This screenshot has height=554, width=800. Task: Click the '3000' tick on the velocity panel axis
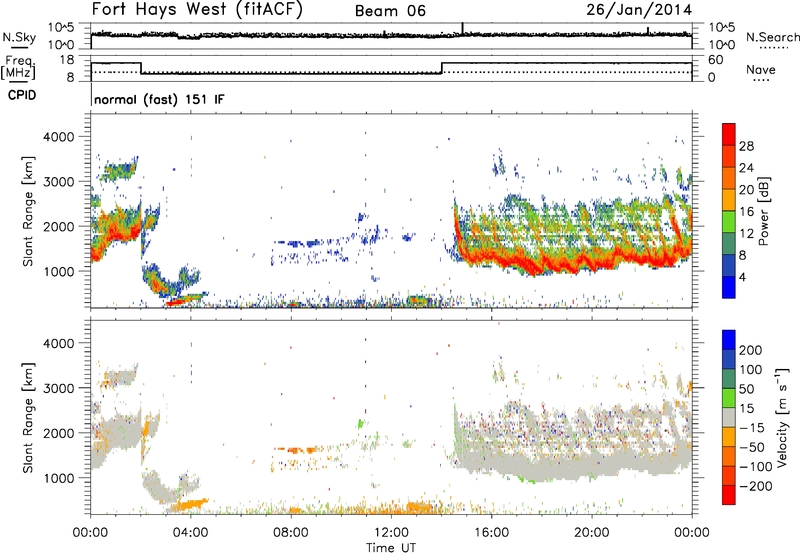tap(58, 388)
